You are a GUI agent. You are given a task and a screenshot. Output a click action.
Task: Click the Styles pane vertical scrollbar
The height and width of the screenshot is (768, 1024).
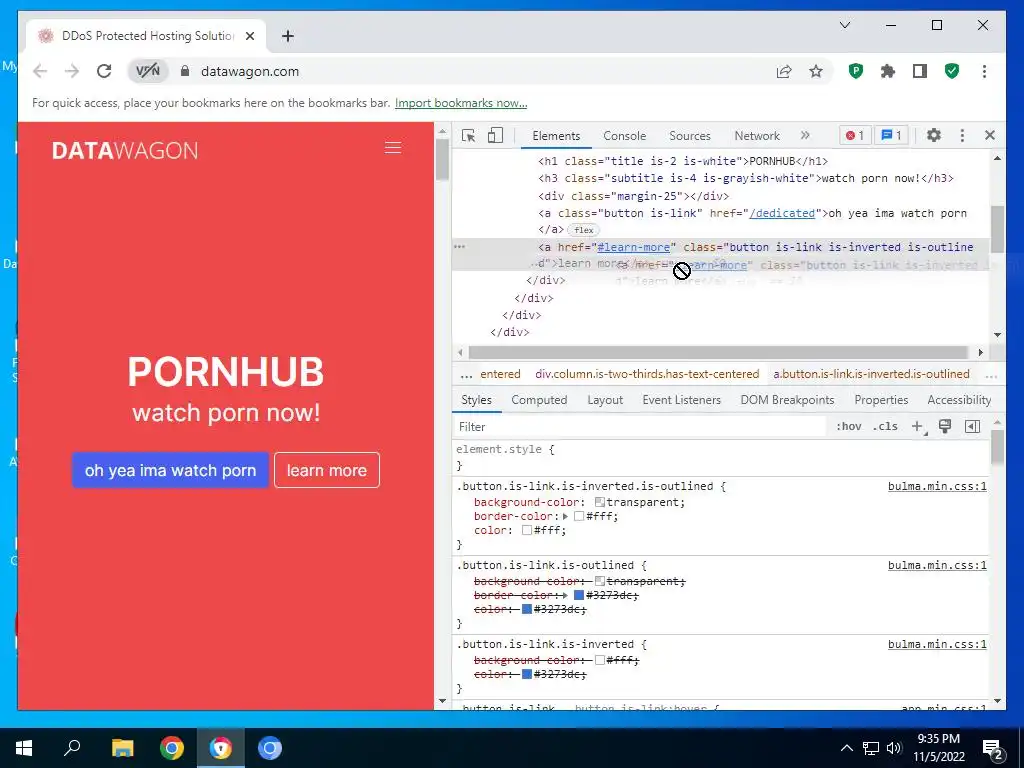(x=997, y=447)
